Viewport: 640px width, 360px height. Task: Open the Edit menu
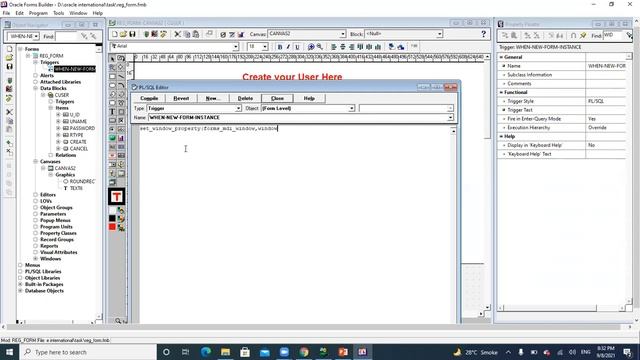[19, 13]
